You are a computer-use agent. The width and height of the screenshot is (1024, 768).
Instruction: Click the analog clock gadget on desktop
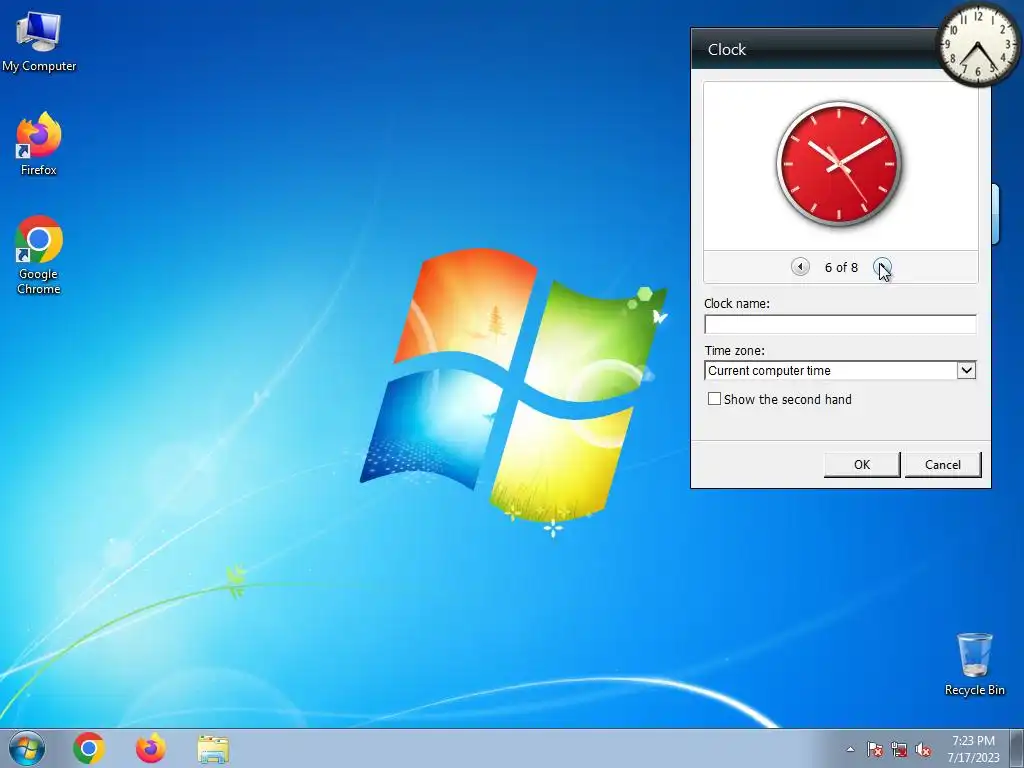[x=978, y=45]
